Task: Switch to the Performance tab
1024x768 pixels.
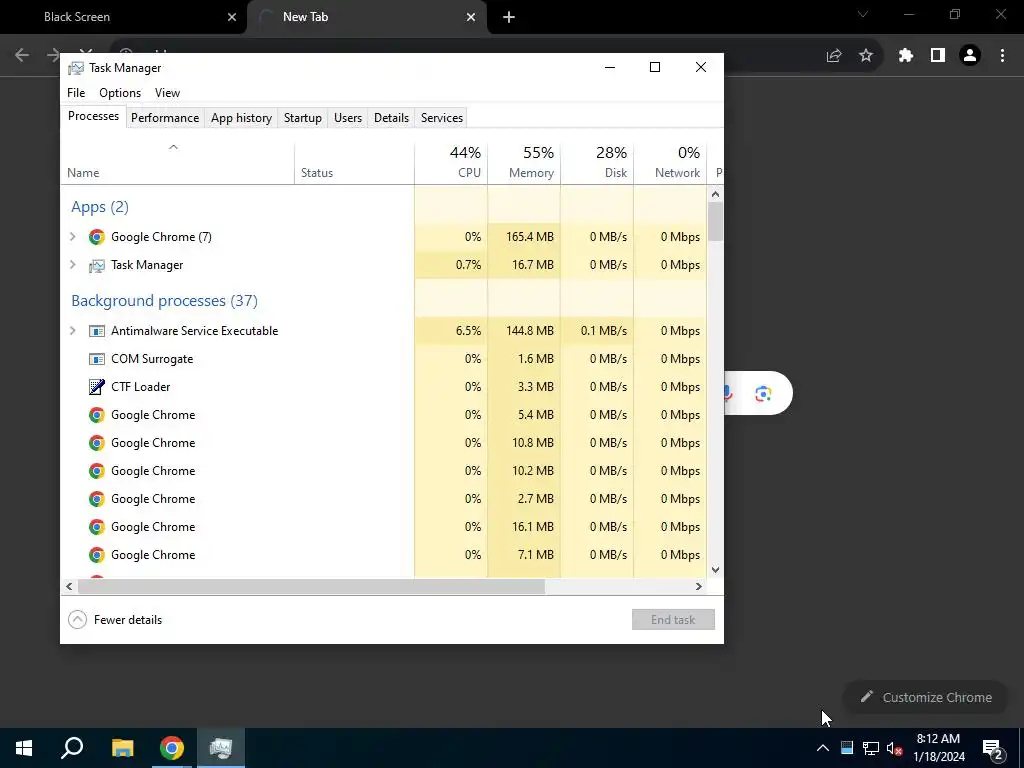Action: (x=165, y=118)
